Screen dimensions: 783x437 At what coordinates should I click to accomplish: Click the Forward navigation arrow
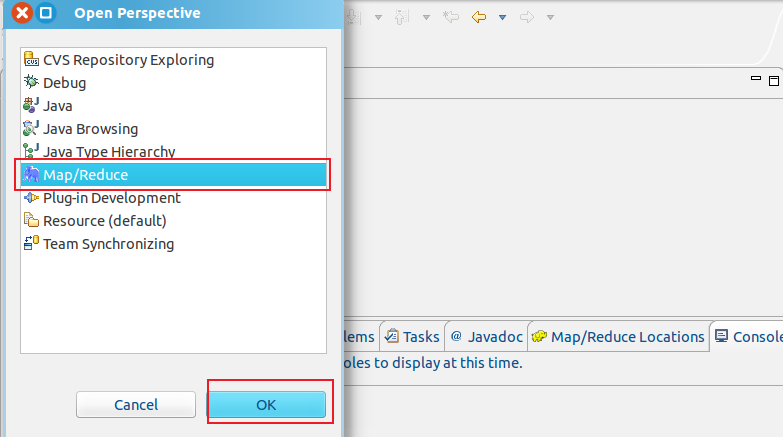[527, 17]
